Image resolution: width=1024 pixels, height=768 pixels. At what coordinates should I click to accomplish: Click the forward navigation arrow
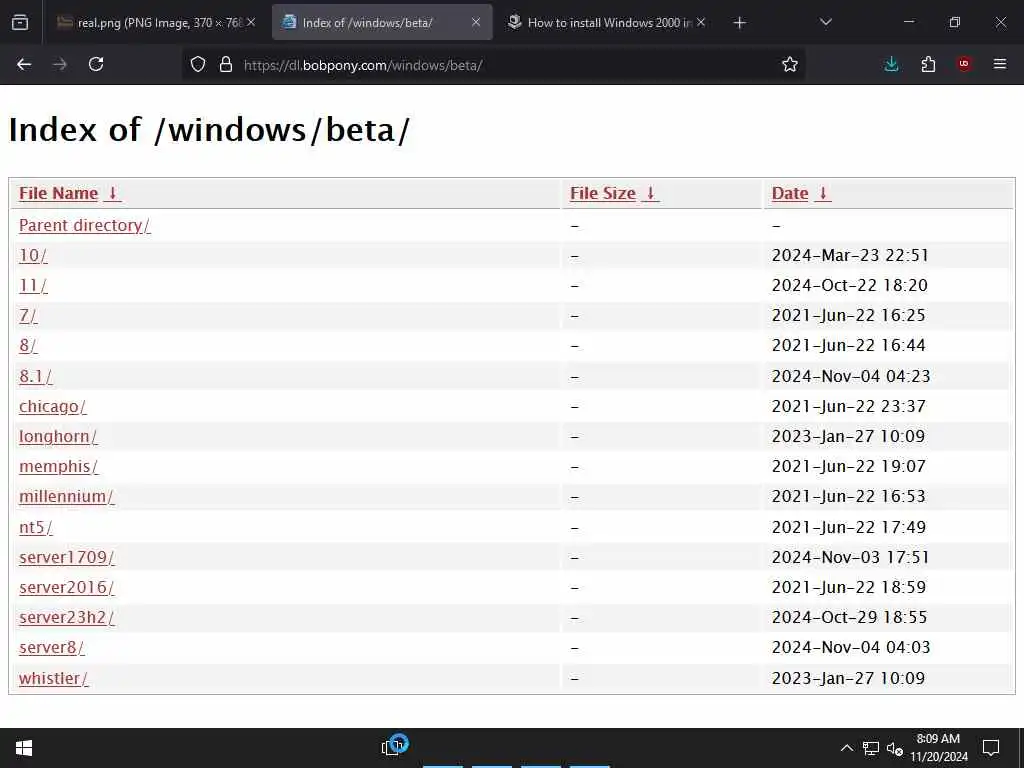coord(60,64)
